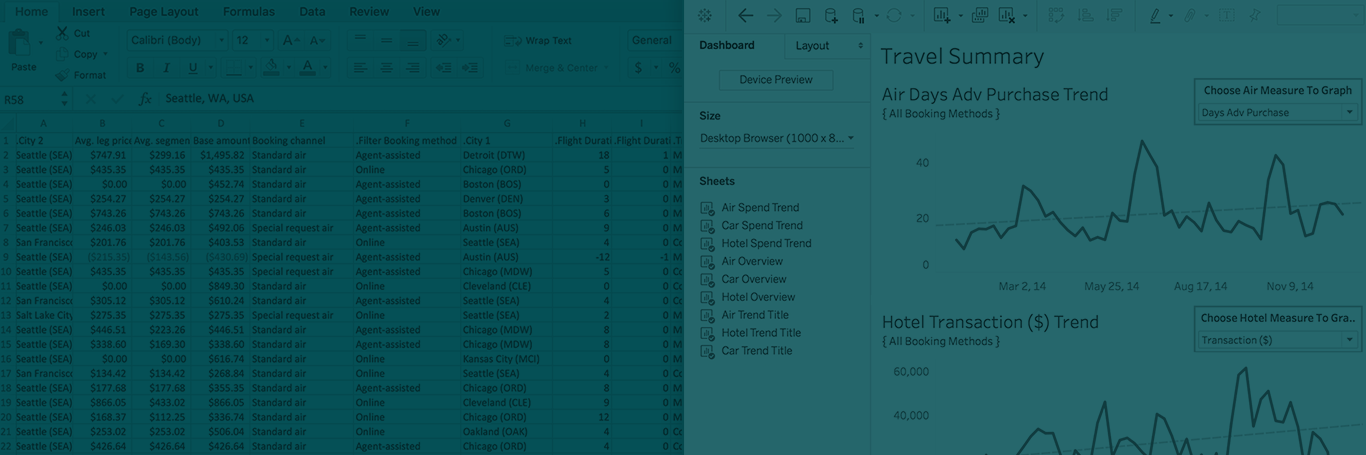Expand the Desktop Browser size dropdown
The height and width of the screenshot is (455, 1366).
(776, 138)
